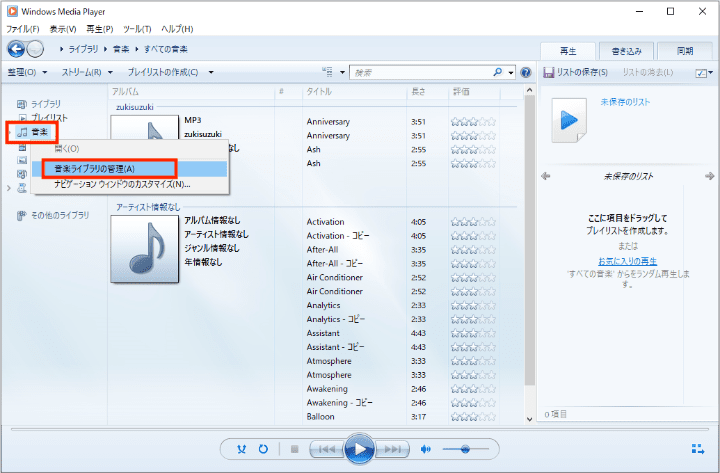Click in the search input field
The height and width of the screenshot is (473, 720).
point(422,73)
